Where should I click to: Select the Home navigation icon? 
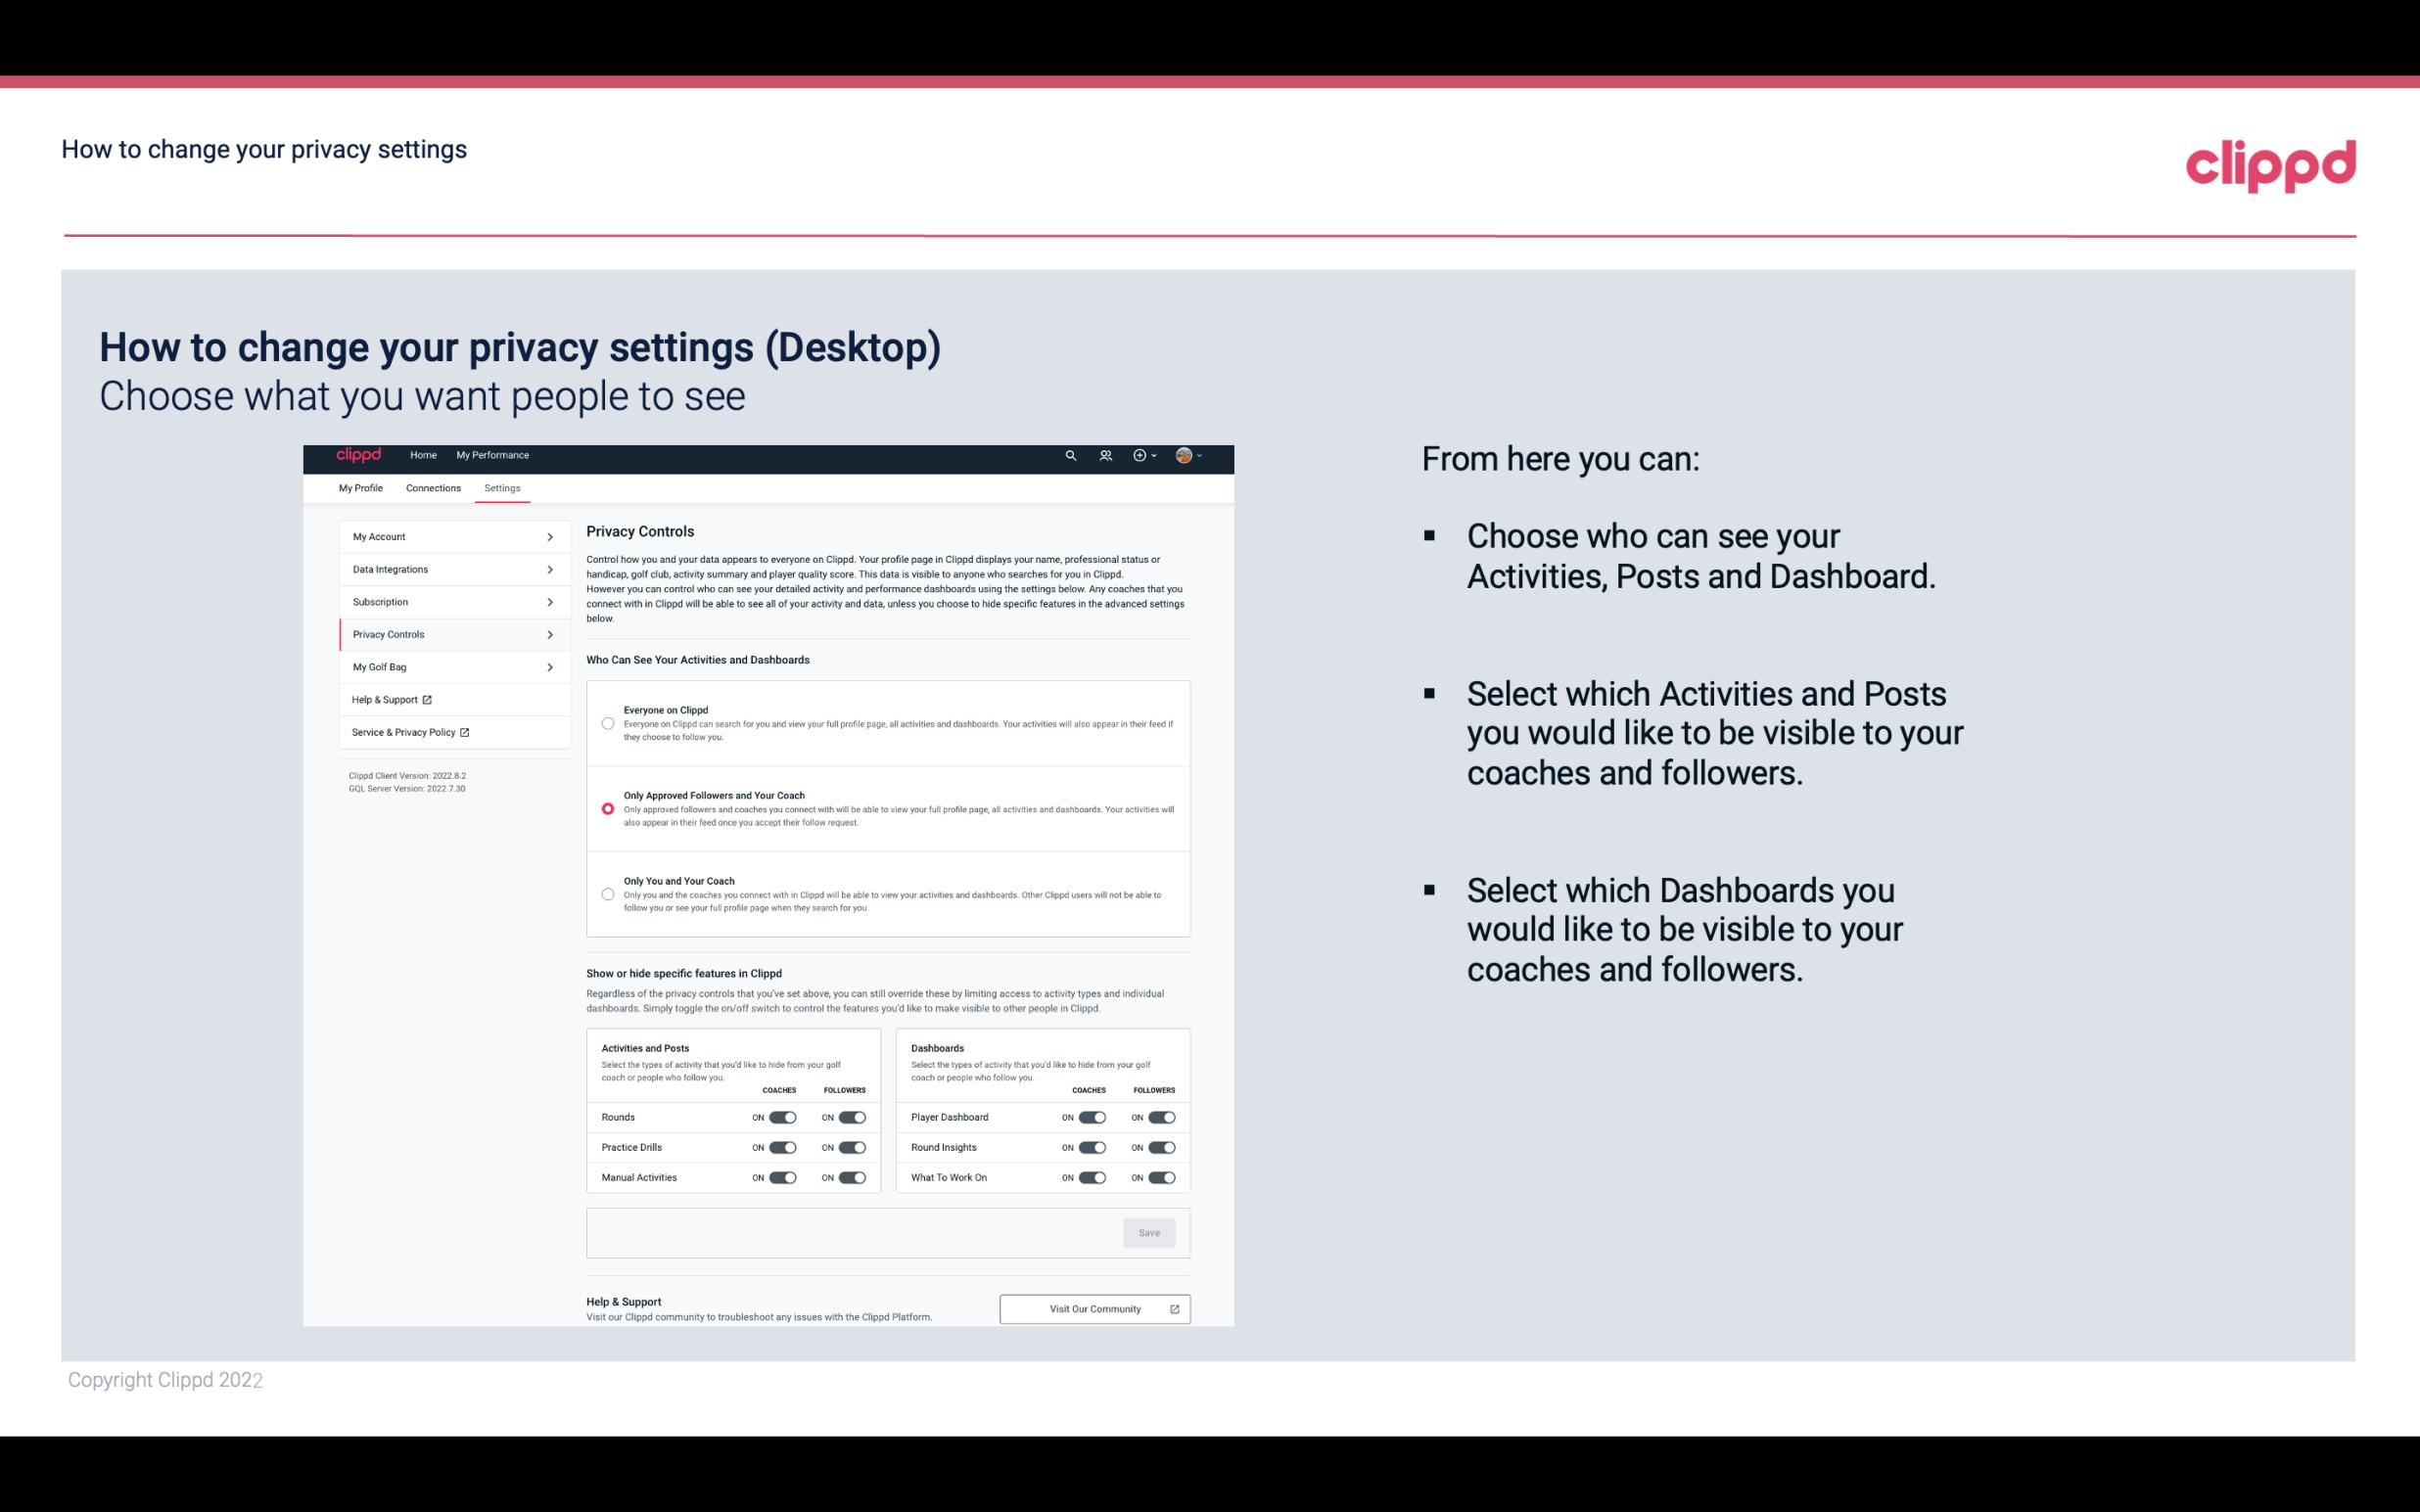423,455
